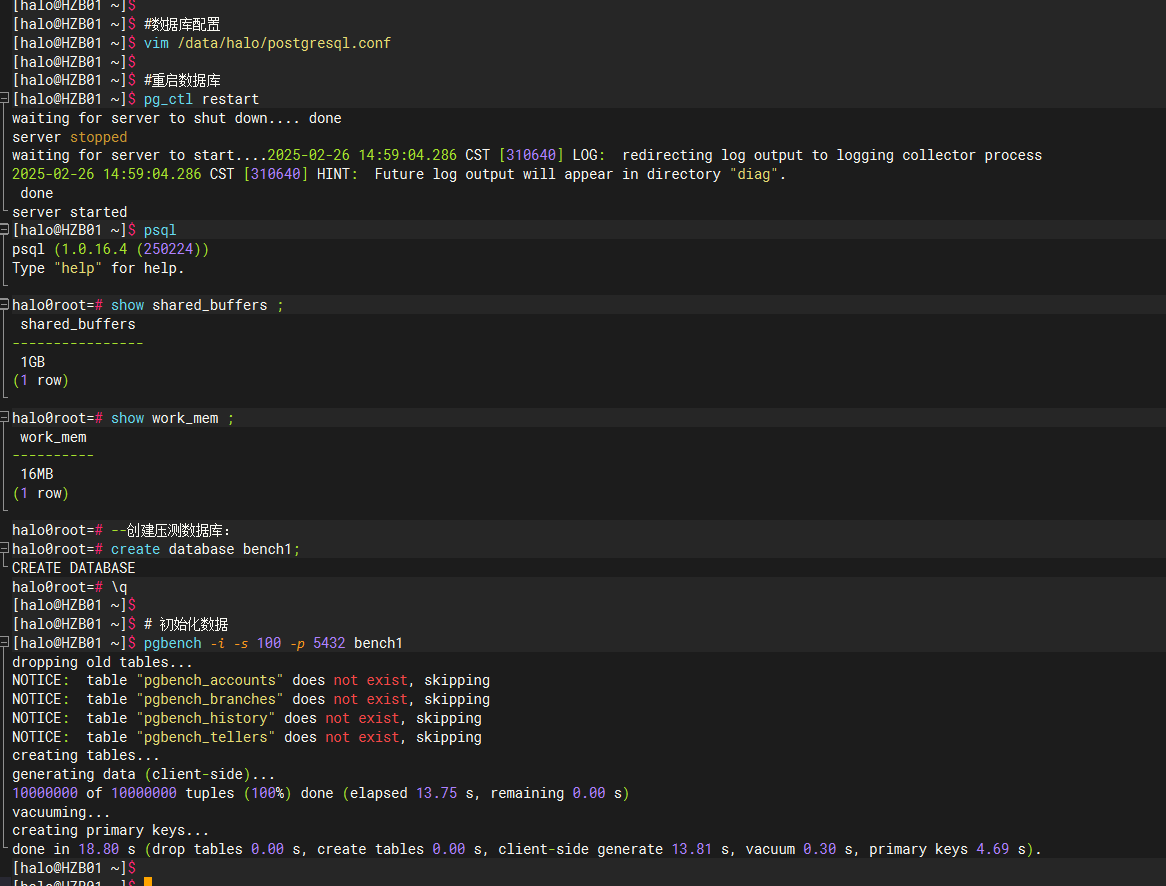
Task: Click the CREATE DATABASE result text
Action: [x=74, y=568]
